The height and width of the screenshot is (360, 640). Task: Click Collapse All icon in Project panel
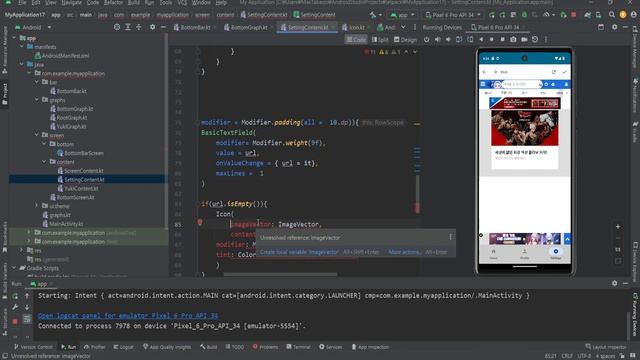139,27
